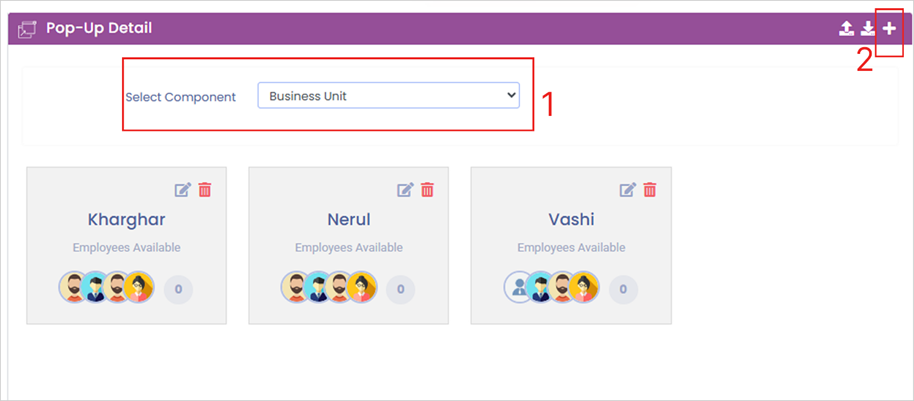914x401 pixels.
Task: Edit the Nerul business unit
Action: pos(405,190)
